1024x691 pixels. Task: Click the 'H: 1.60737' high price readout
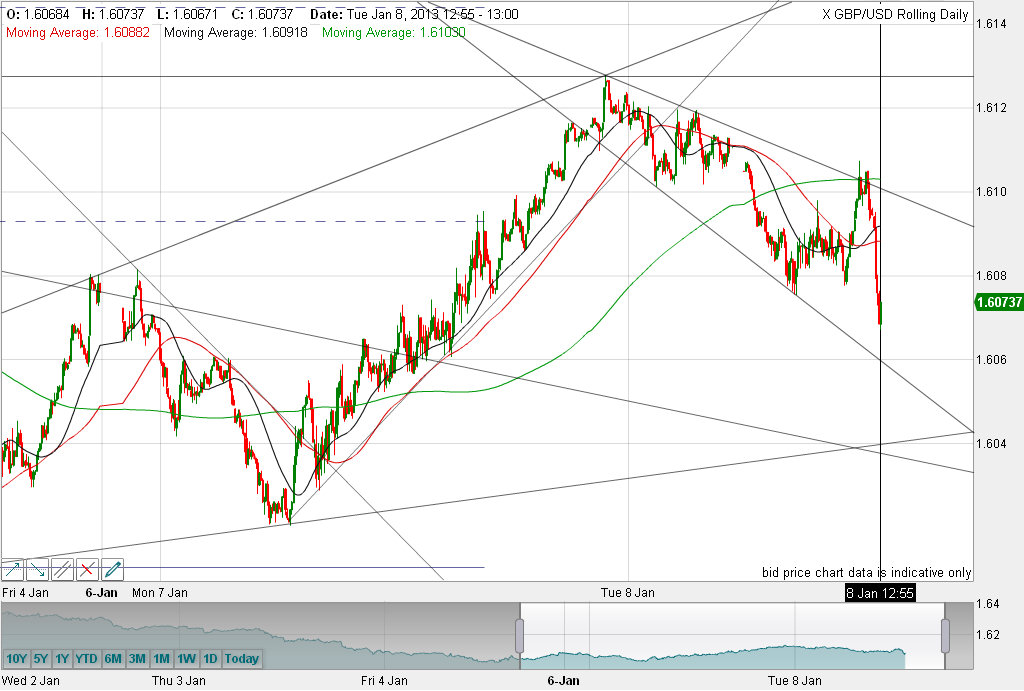coord(113,14)
